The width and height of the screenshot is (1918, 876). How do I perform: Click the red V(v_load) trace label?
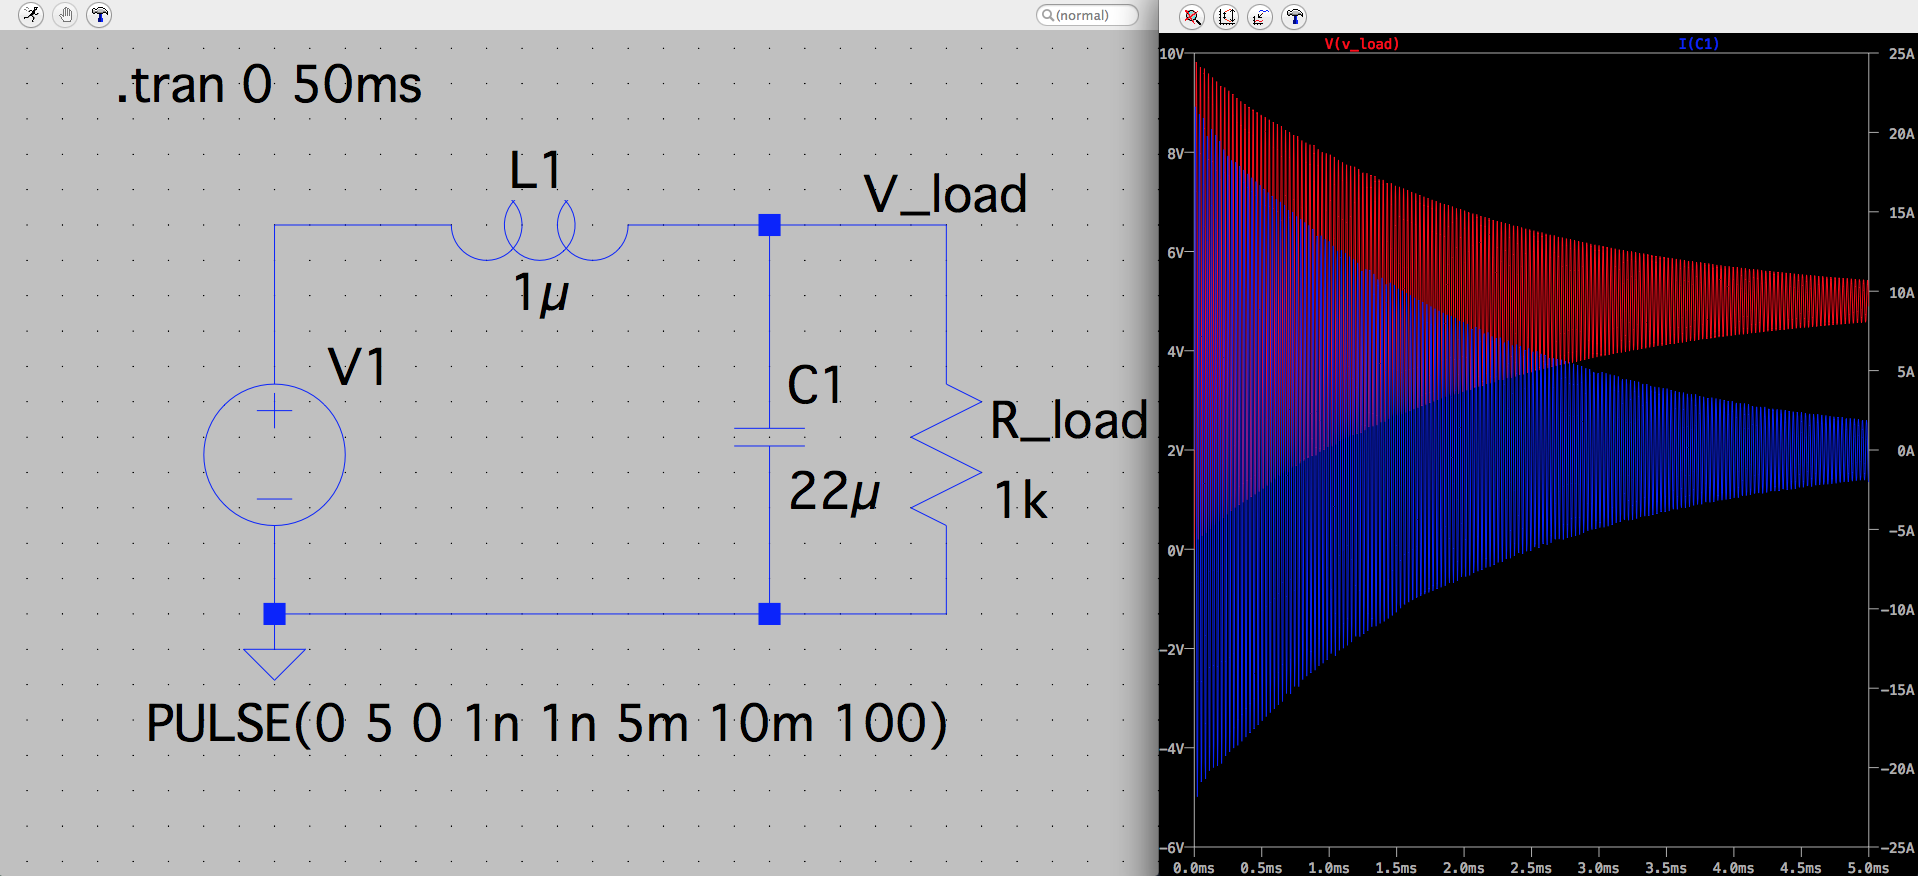tap(1361, 44)
